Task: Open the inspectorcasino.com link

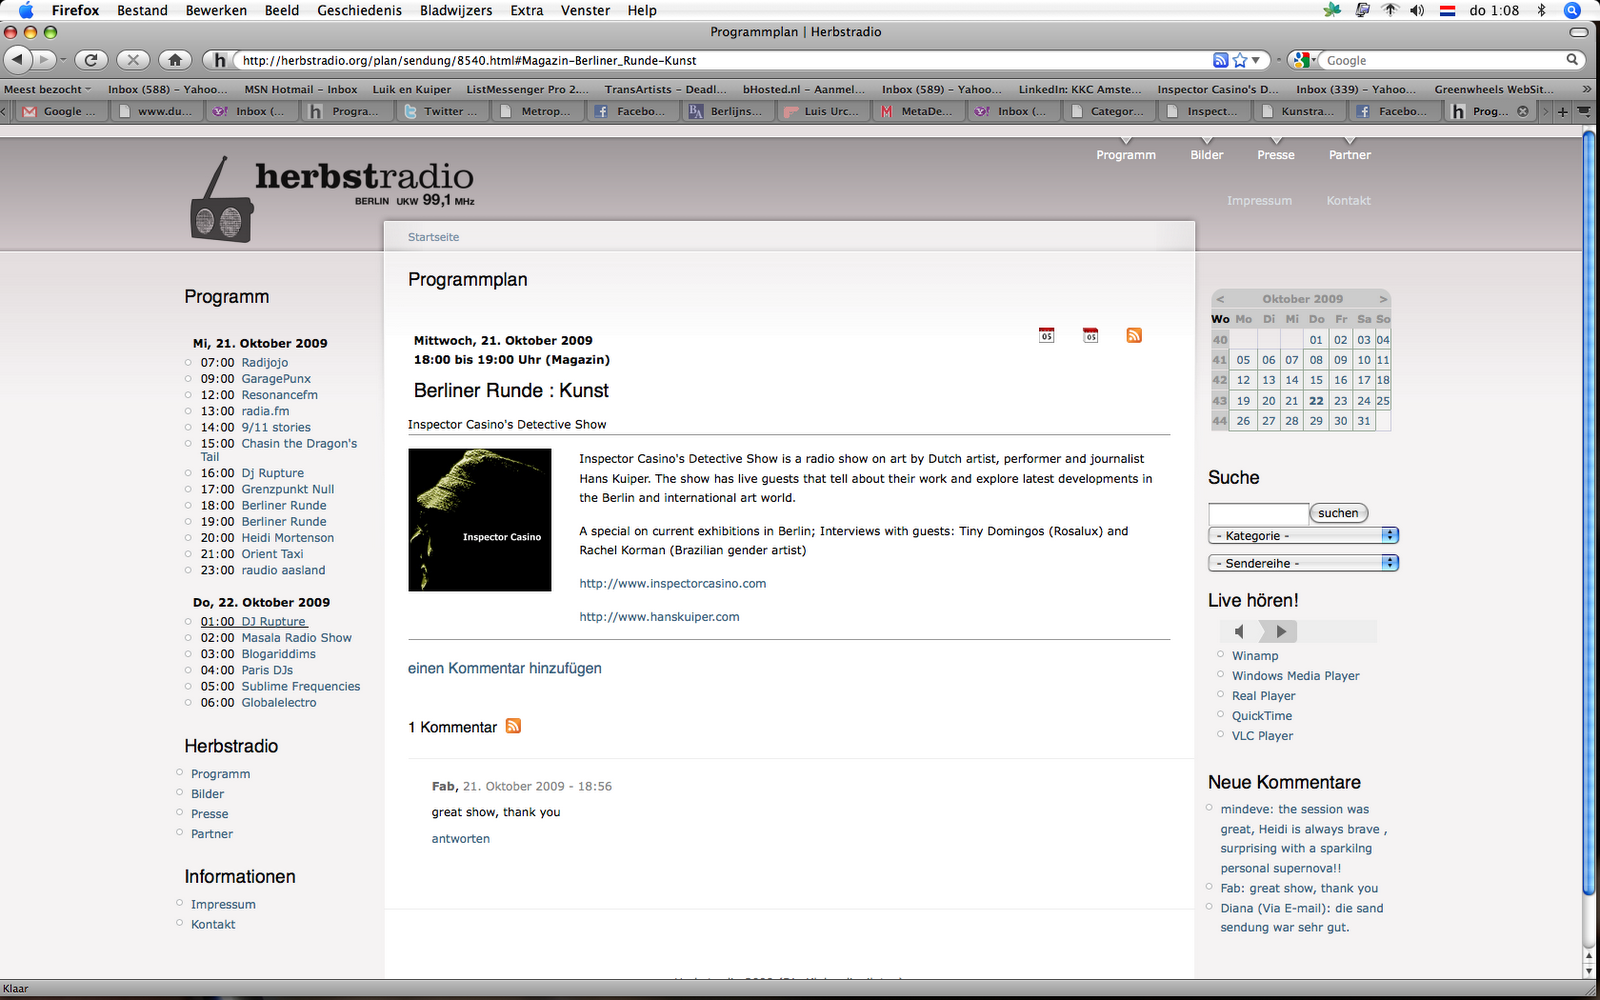Action: pyautogui.click(x=673, y=583)
